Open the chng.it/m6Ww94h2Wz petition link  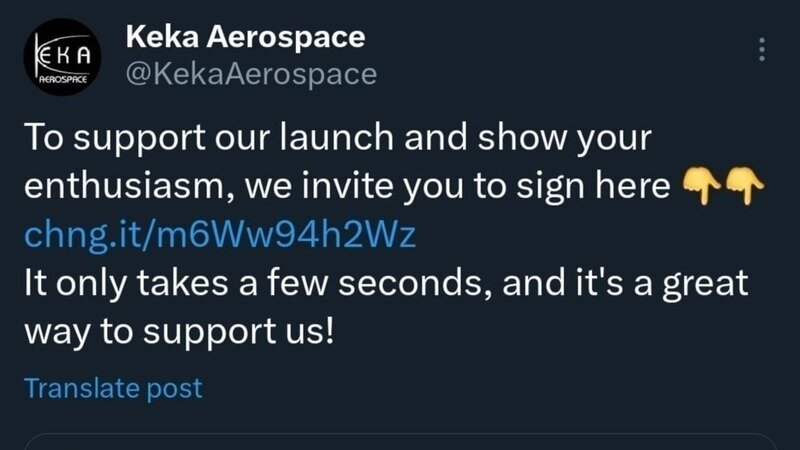coord(219,235)
